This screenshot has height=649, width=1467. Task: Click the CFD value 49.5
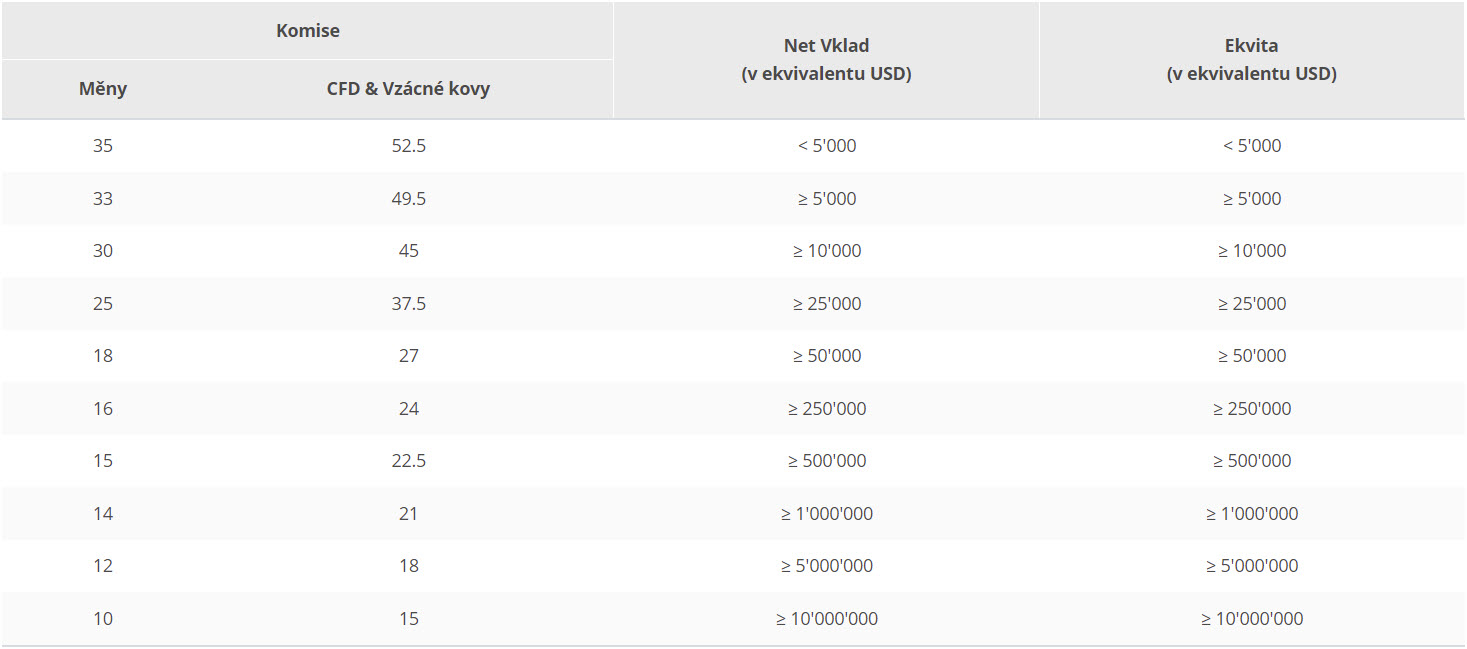click(408, 199)
